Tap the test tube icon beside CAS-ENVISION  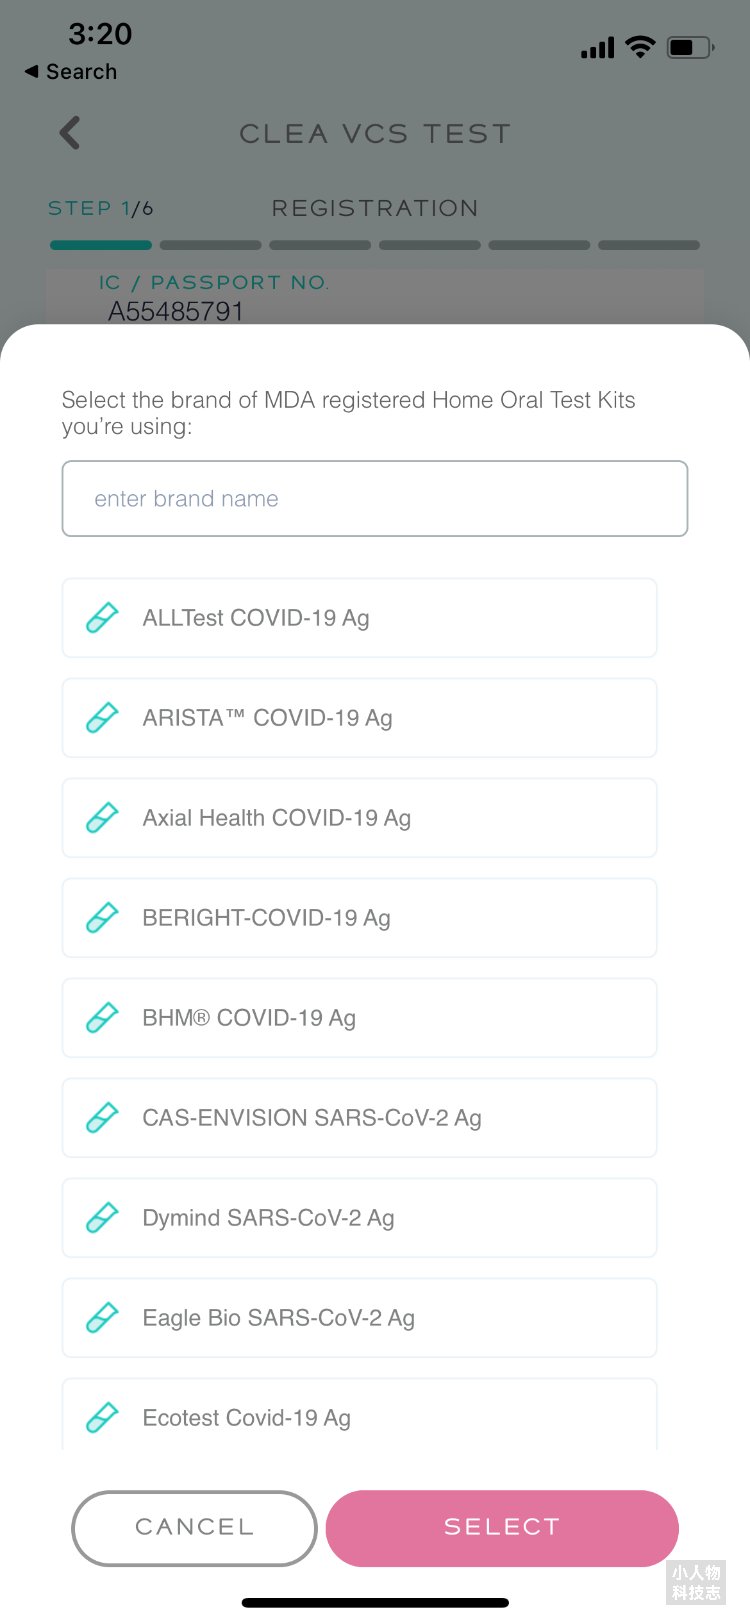click(x=102, y=1118)
